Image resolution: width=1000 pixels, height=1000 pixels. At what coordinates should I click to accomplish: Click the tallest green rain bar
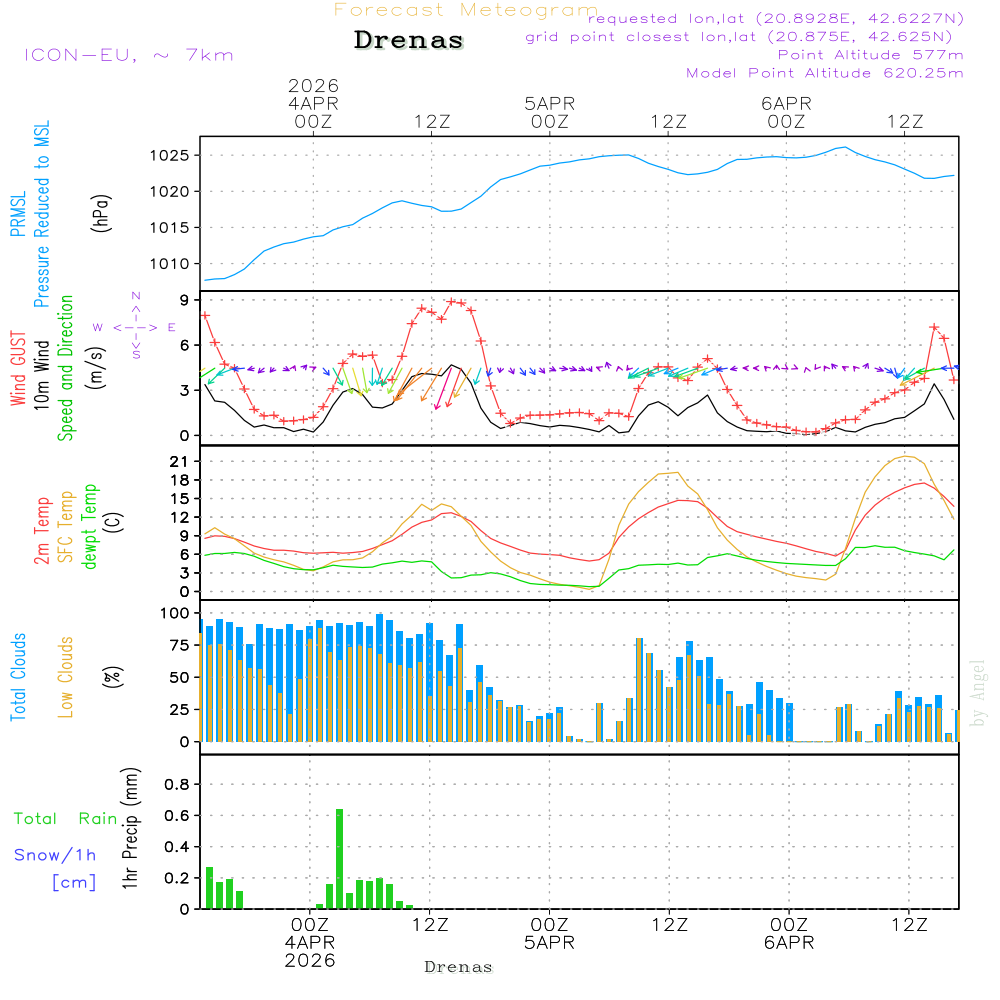point(340,858)
